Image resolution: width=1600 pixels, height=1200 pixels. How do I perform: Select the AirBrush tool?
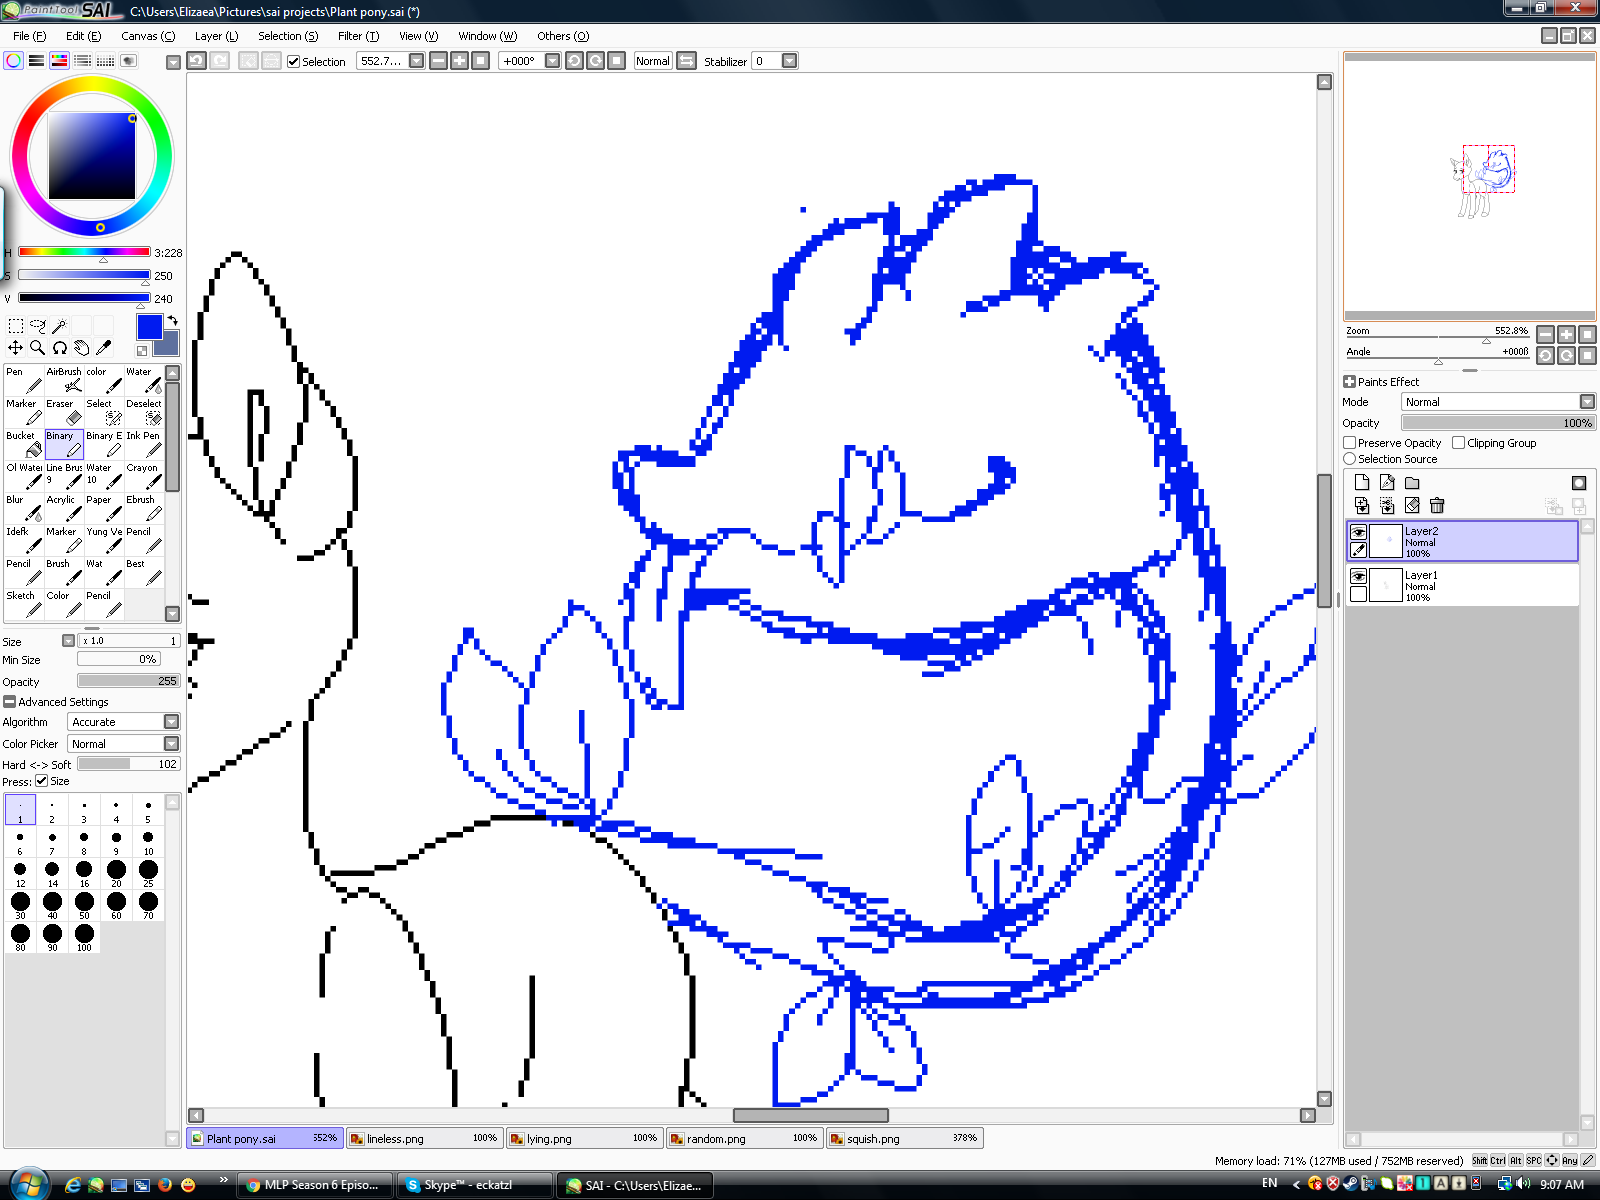tap(64, 380)
